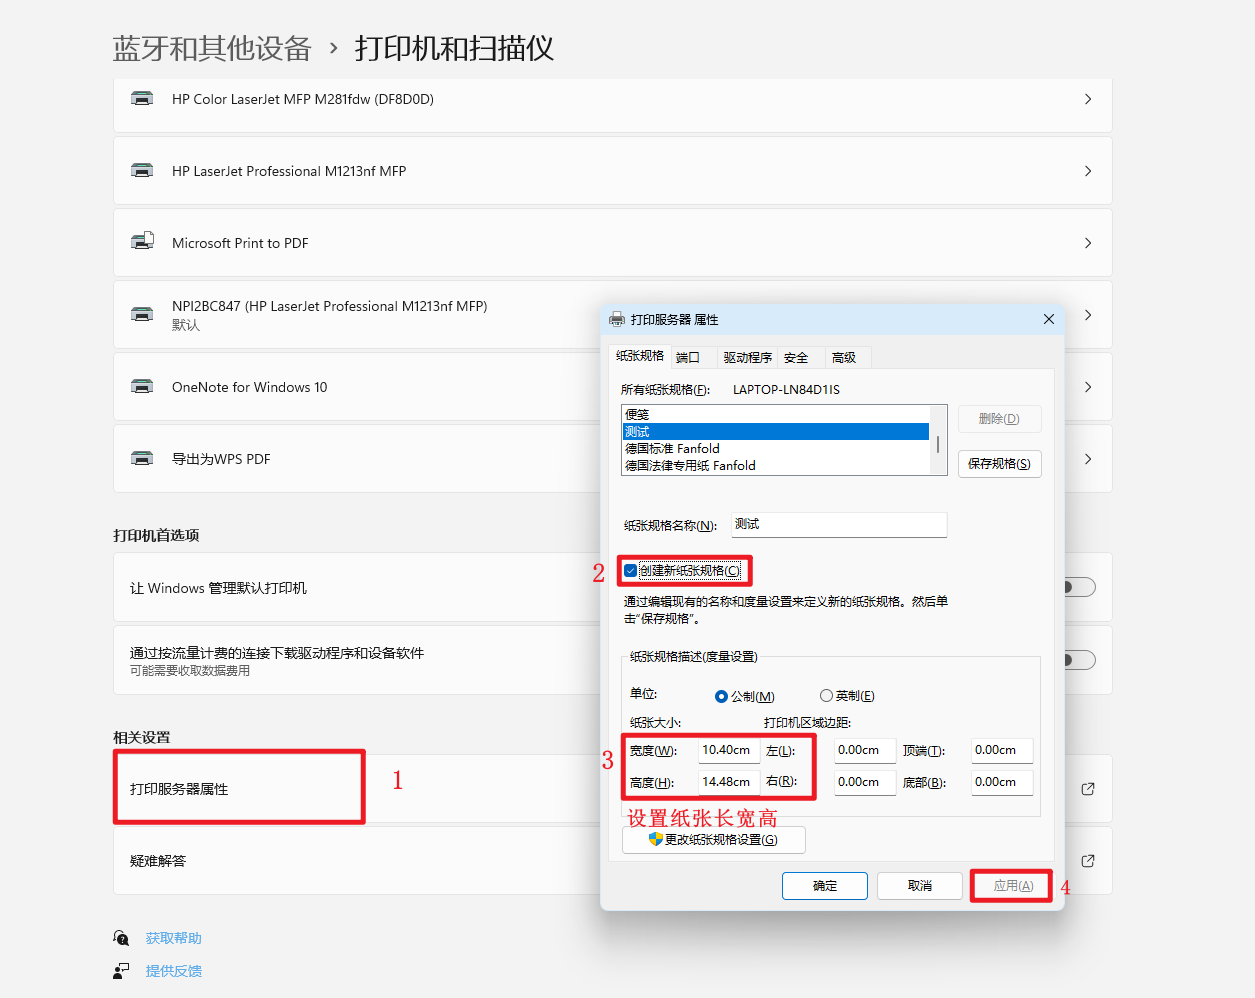Viewport: 1255px width, 998px height.
Task: Click the NPI2BC847 default printer icon
Action: point(142,314)
